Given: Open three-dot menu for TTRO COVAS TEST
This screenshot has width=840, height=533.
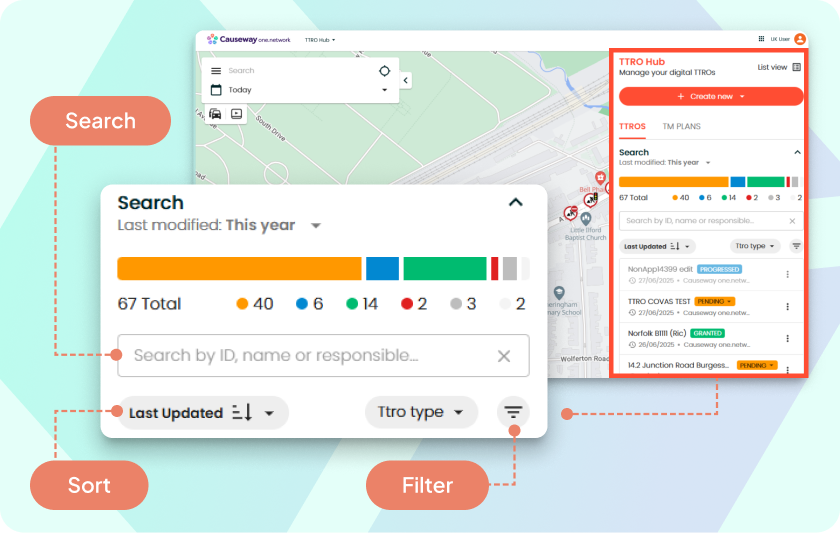Looking at the screenshot, I should tap(788, 306).
